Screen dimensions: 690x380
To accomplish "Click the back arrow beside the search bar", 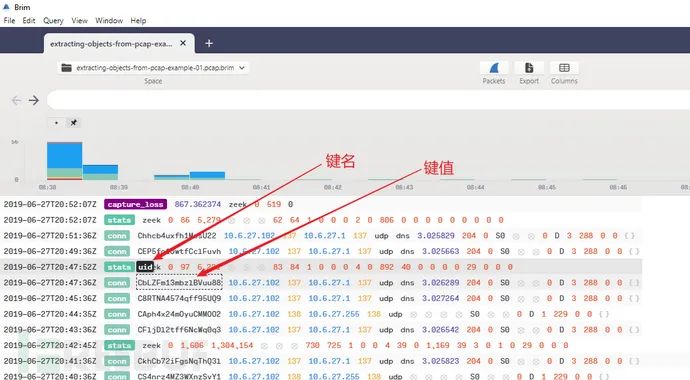I will tap(16, 100).
